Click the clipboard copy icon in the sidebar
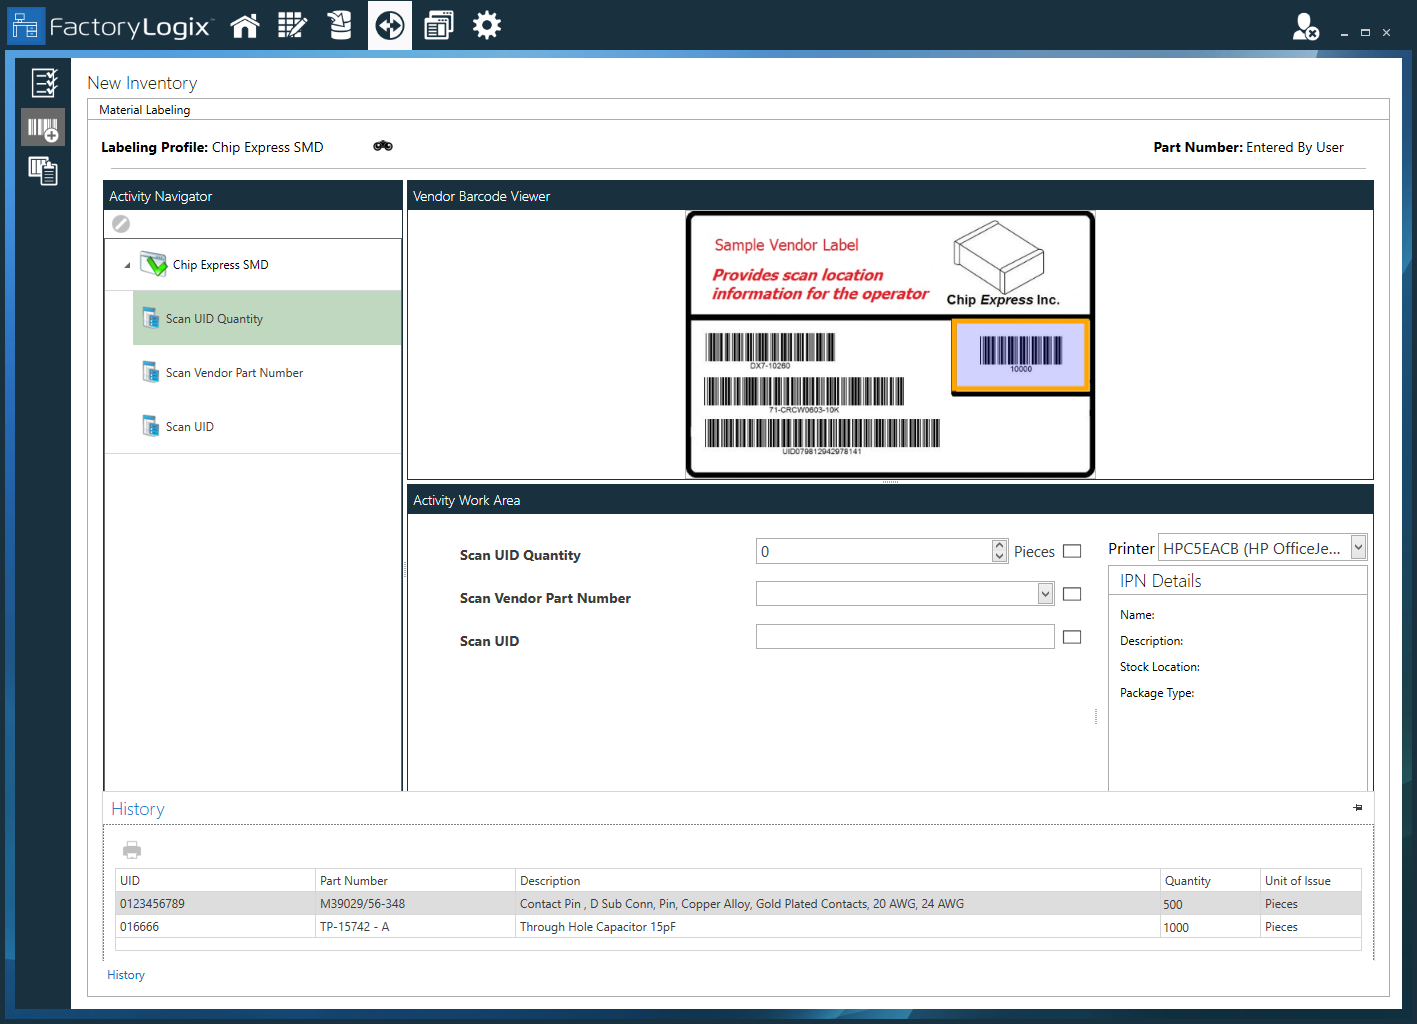 43,171
